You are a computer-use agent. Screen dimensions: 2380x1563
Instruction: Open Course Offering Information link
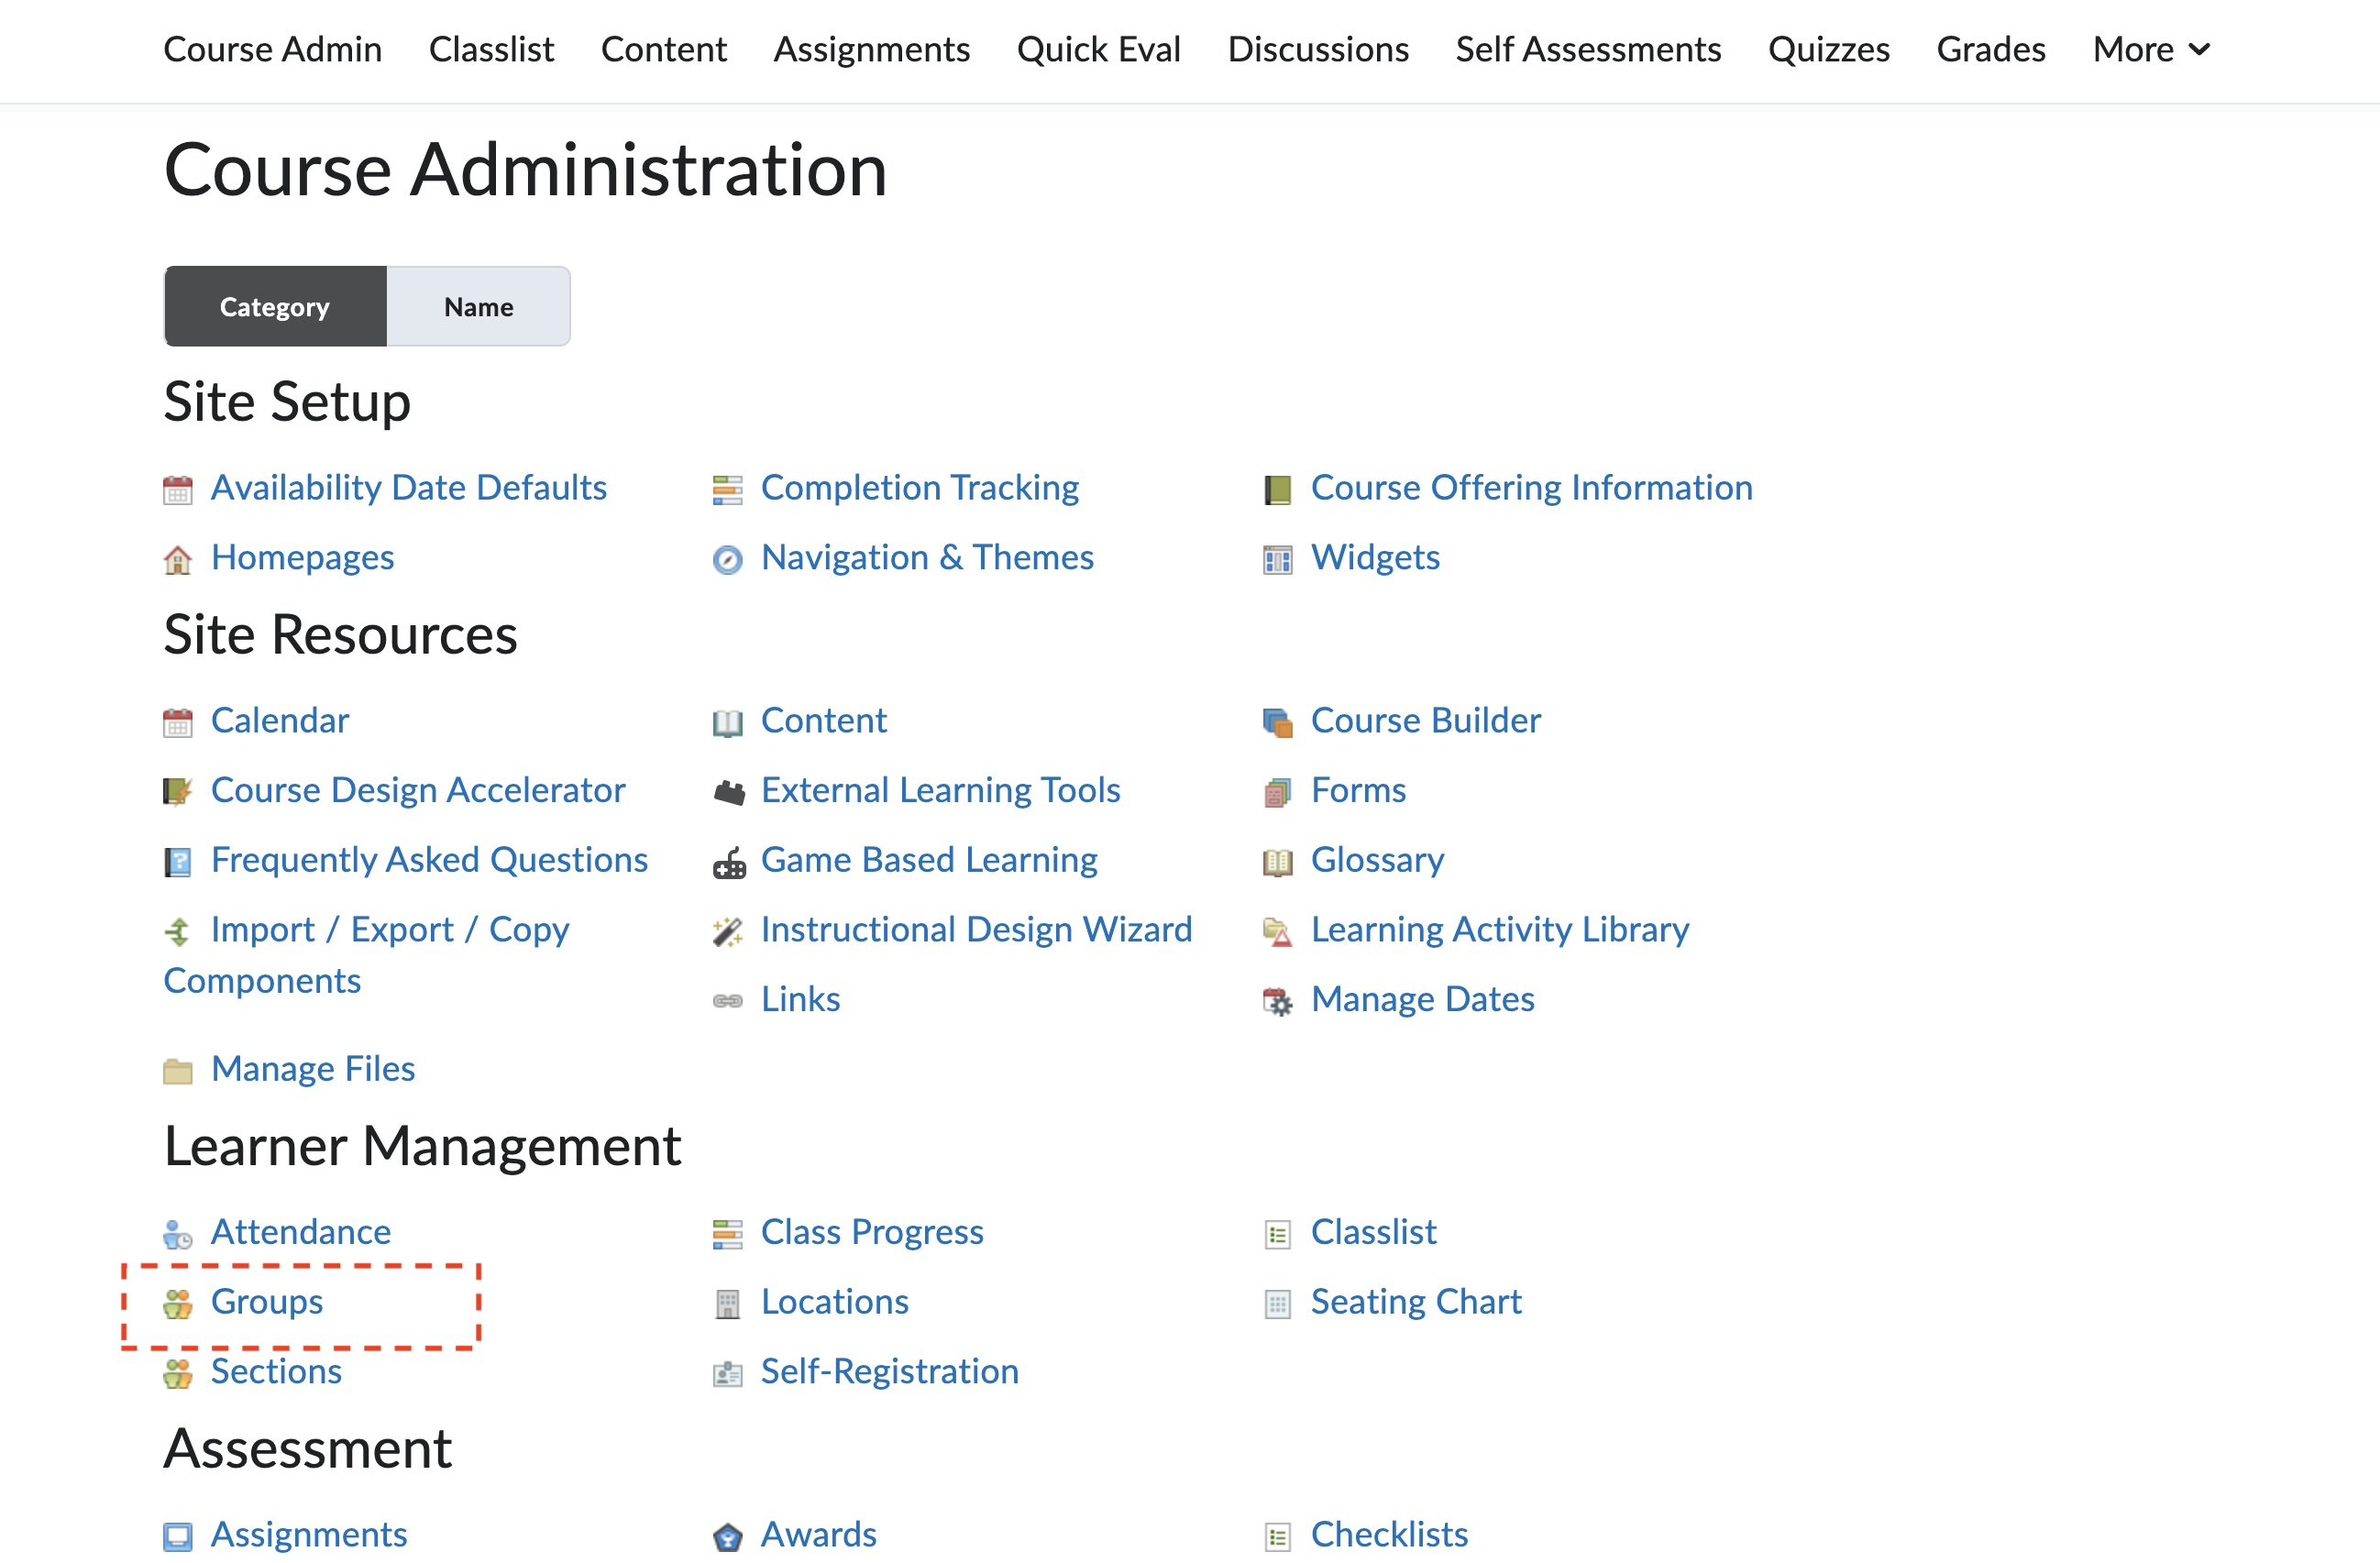[1531, 488]
